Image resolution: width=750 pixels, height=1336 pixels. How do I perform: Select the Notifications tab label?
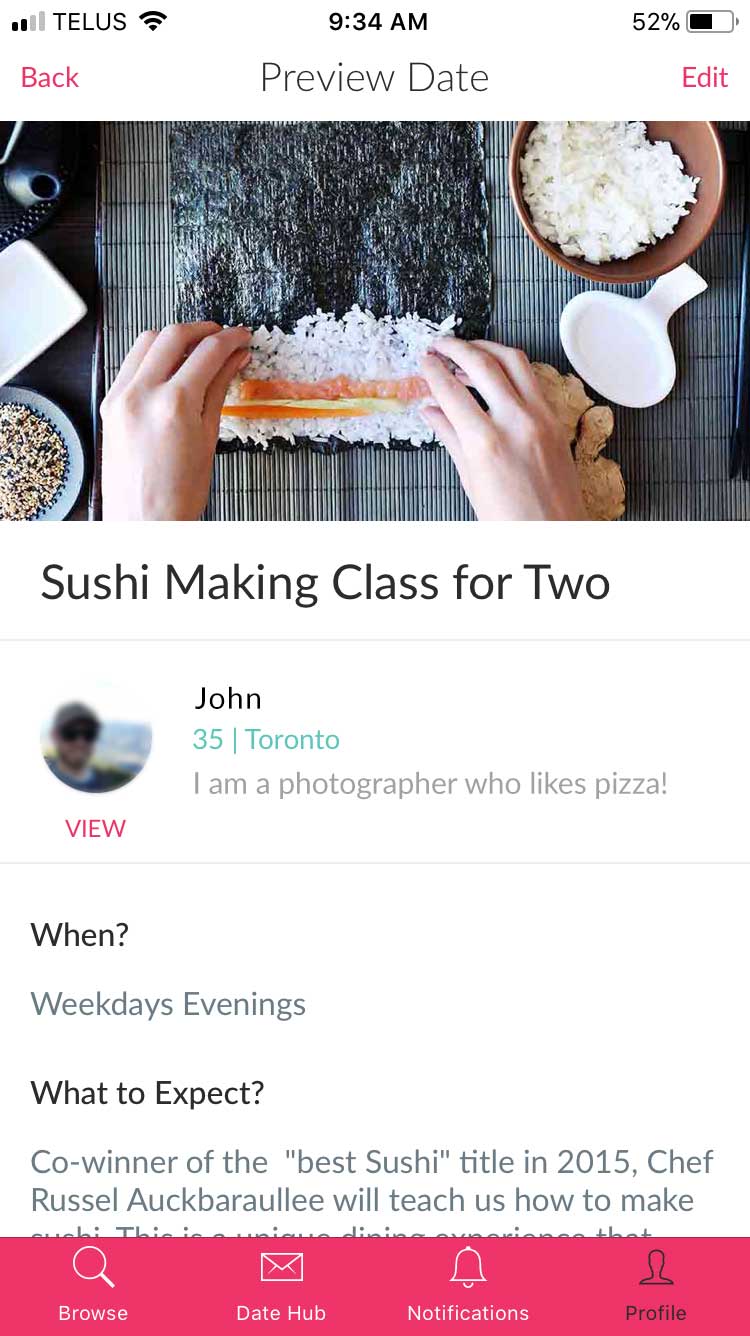tap(468, 1313)
